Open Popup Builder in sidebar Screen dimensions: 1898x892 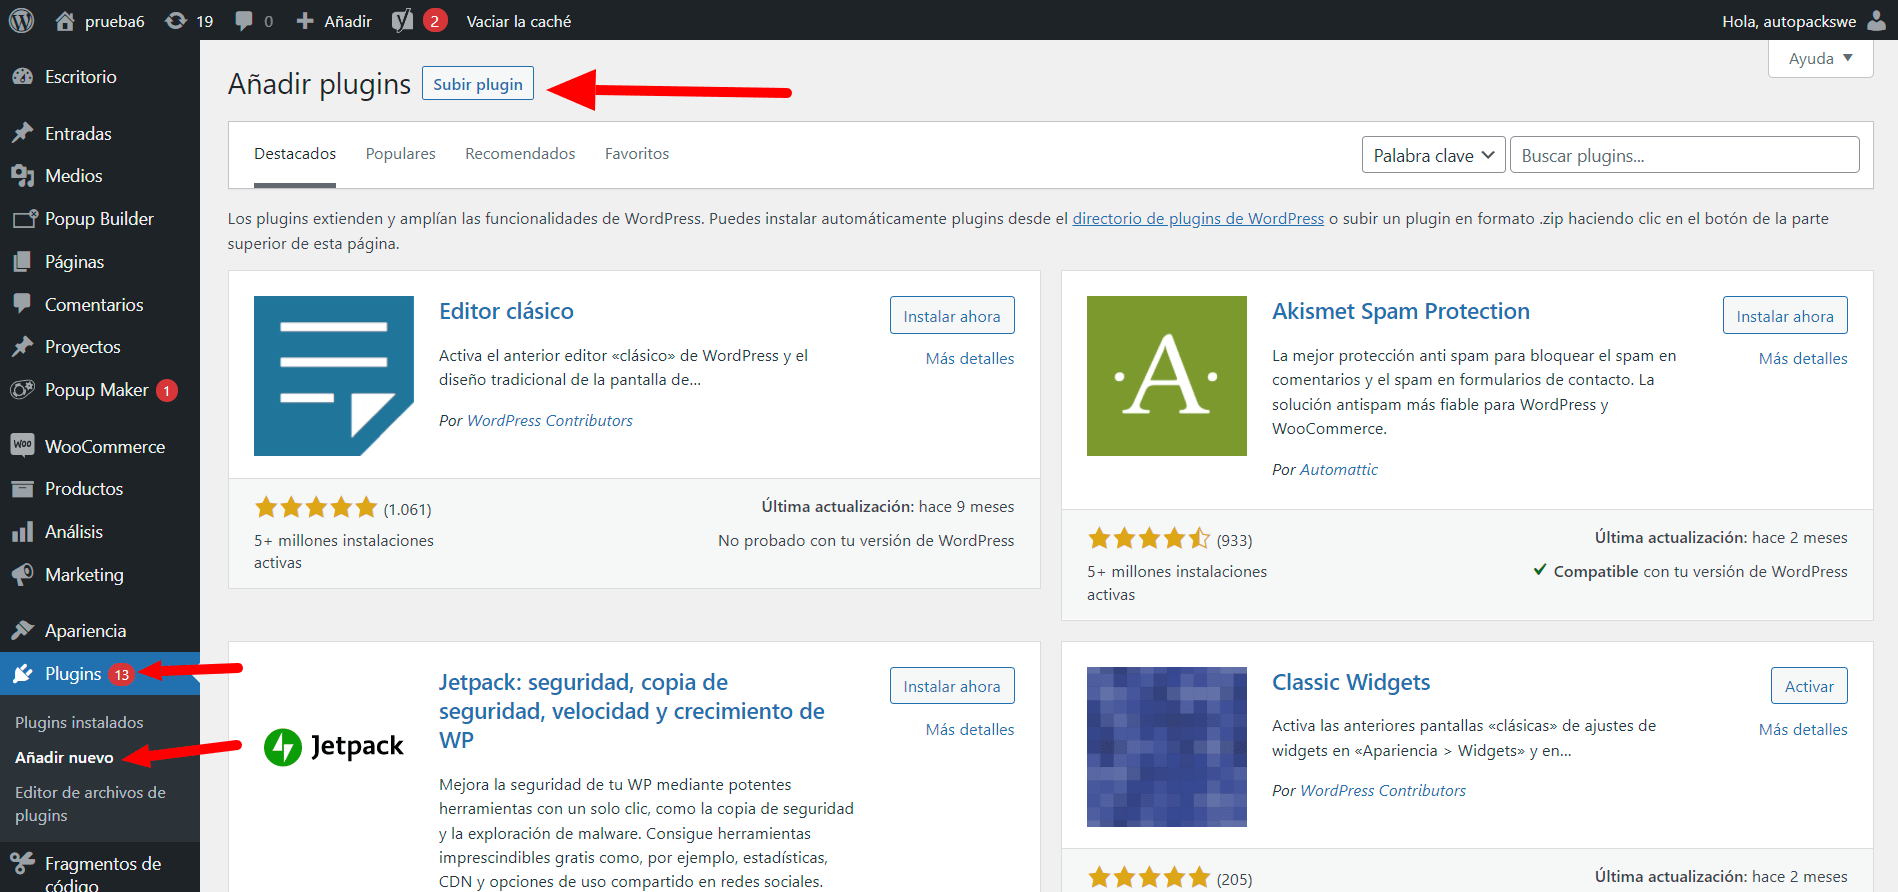click(x=100, y=219)
